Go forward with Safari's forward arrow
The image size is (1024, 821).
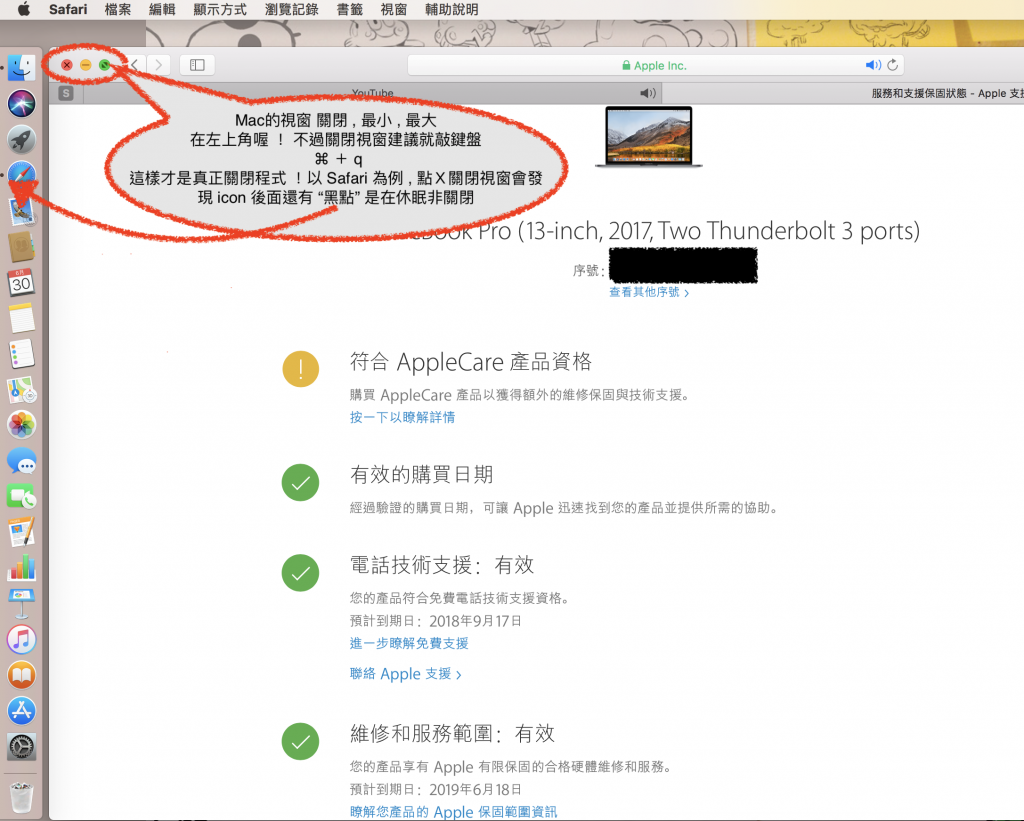(x=159, y=65)
